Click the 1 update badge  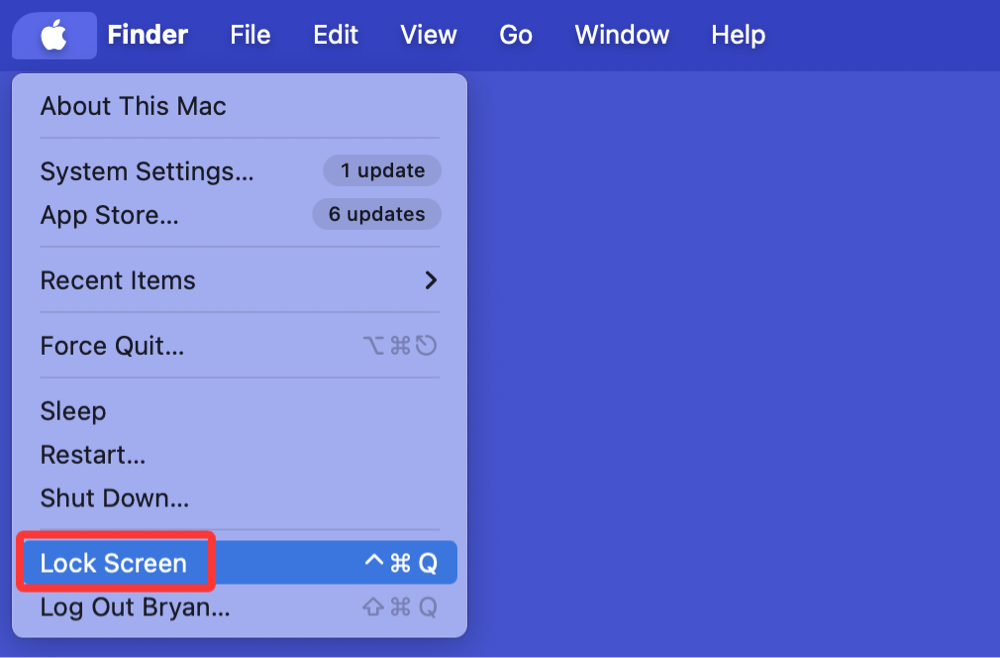tap(382, 170)
